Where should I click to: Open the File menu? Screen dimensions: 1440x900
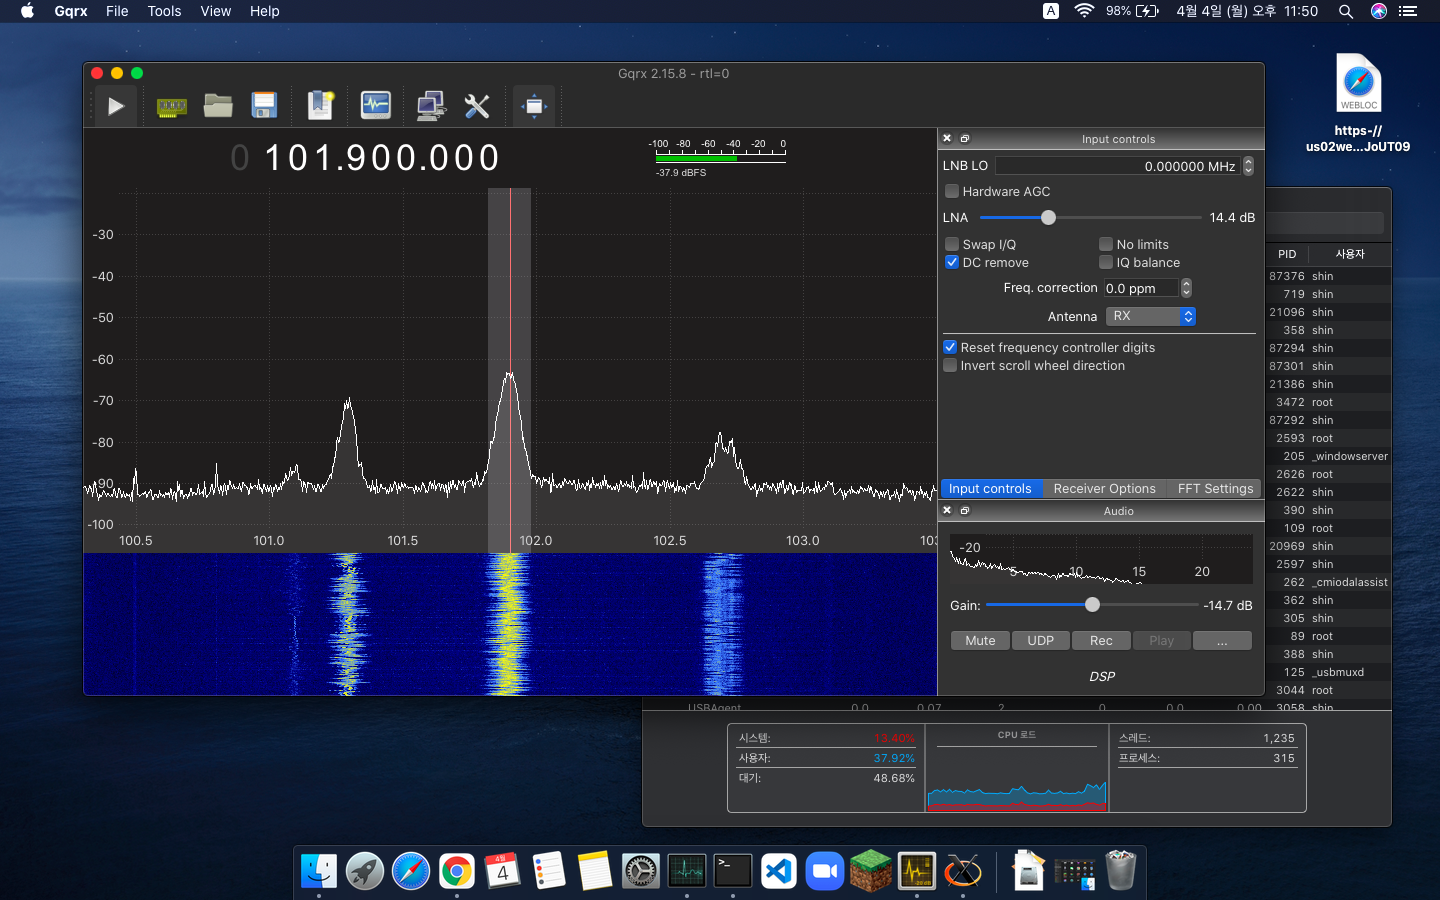coord(117,11)
